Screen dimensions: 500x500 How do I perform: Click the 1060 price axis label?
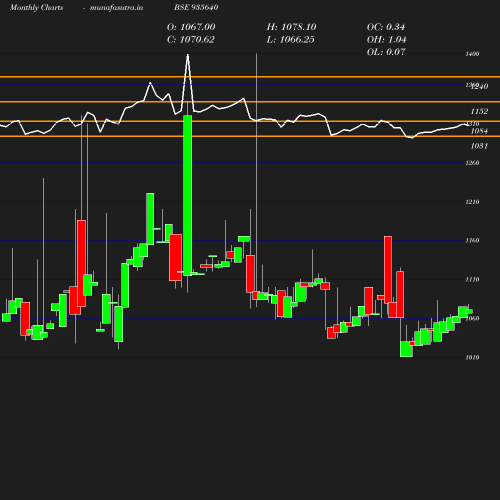tap(472, 318)
